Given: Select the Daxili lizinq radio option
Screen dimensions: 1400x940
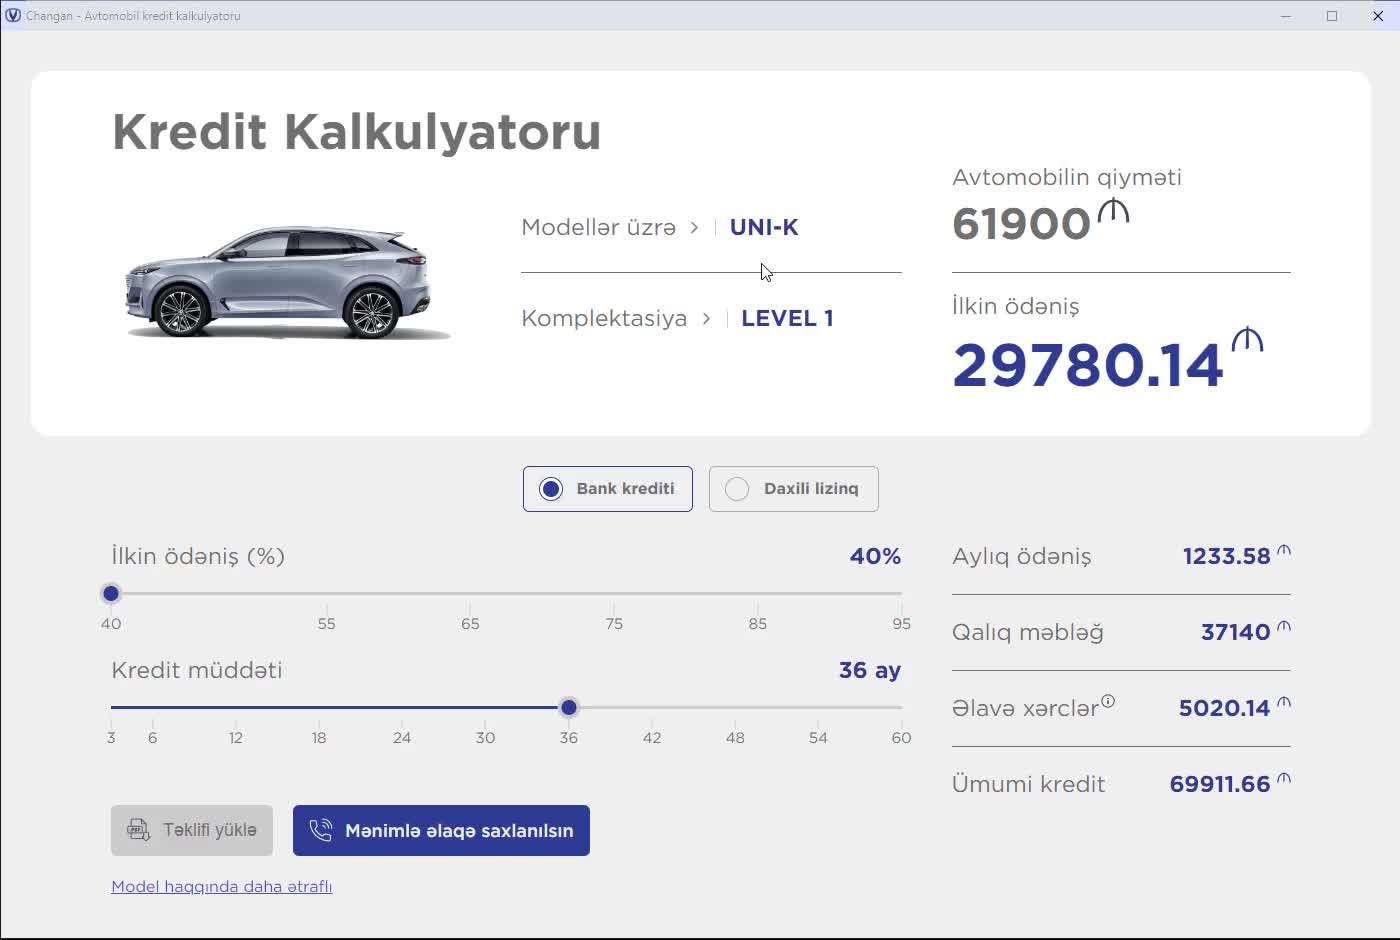Looking at the screenshot, I should (x=793, y=489).
